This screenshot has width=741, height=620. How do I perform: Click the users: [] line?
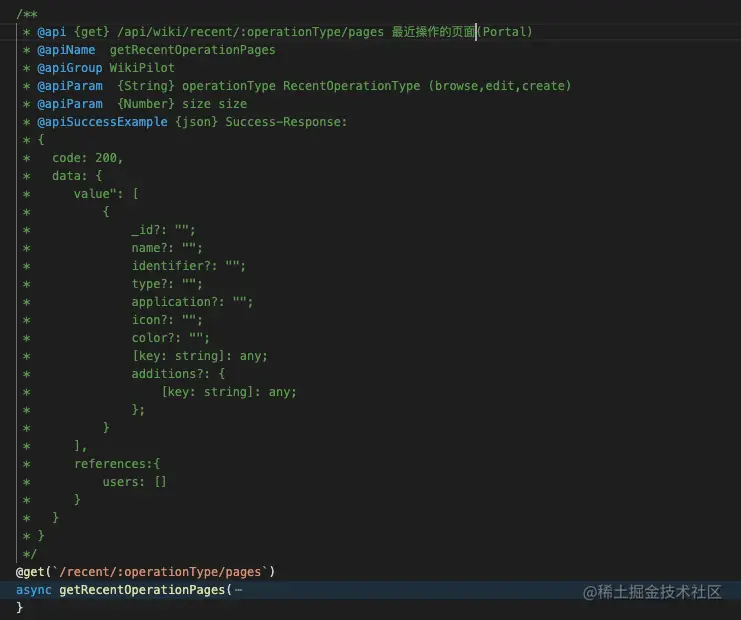pyautogui.click(x=135, y=482)
